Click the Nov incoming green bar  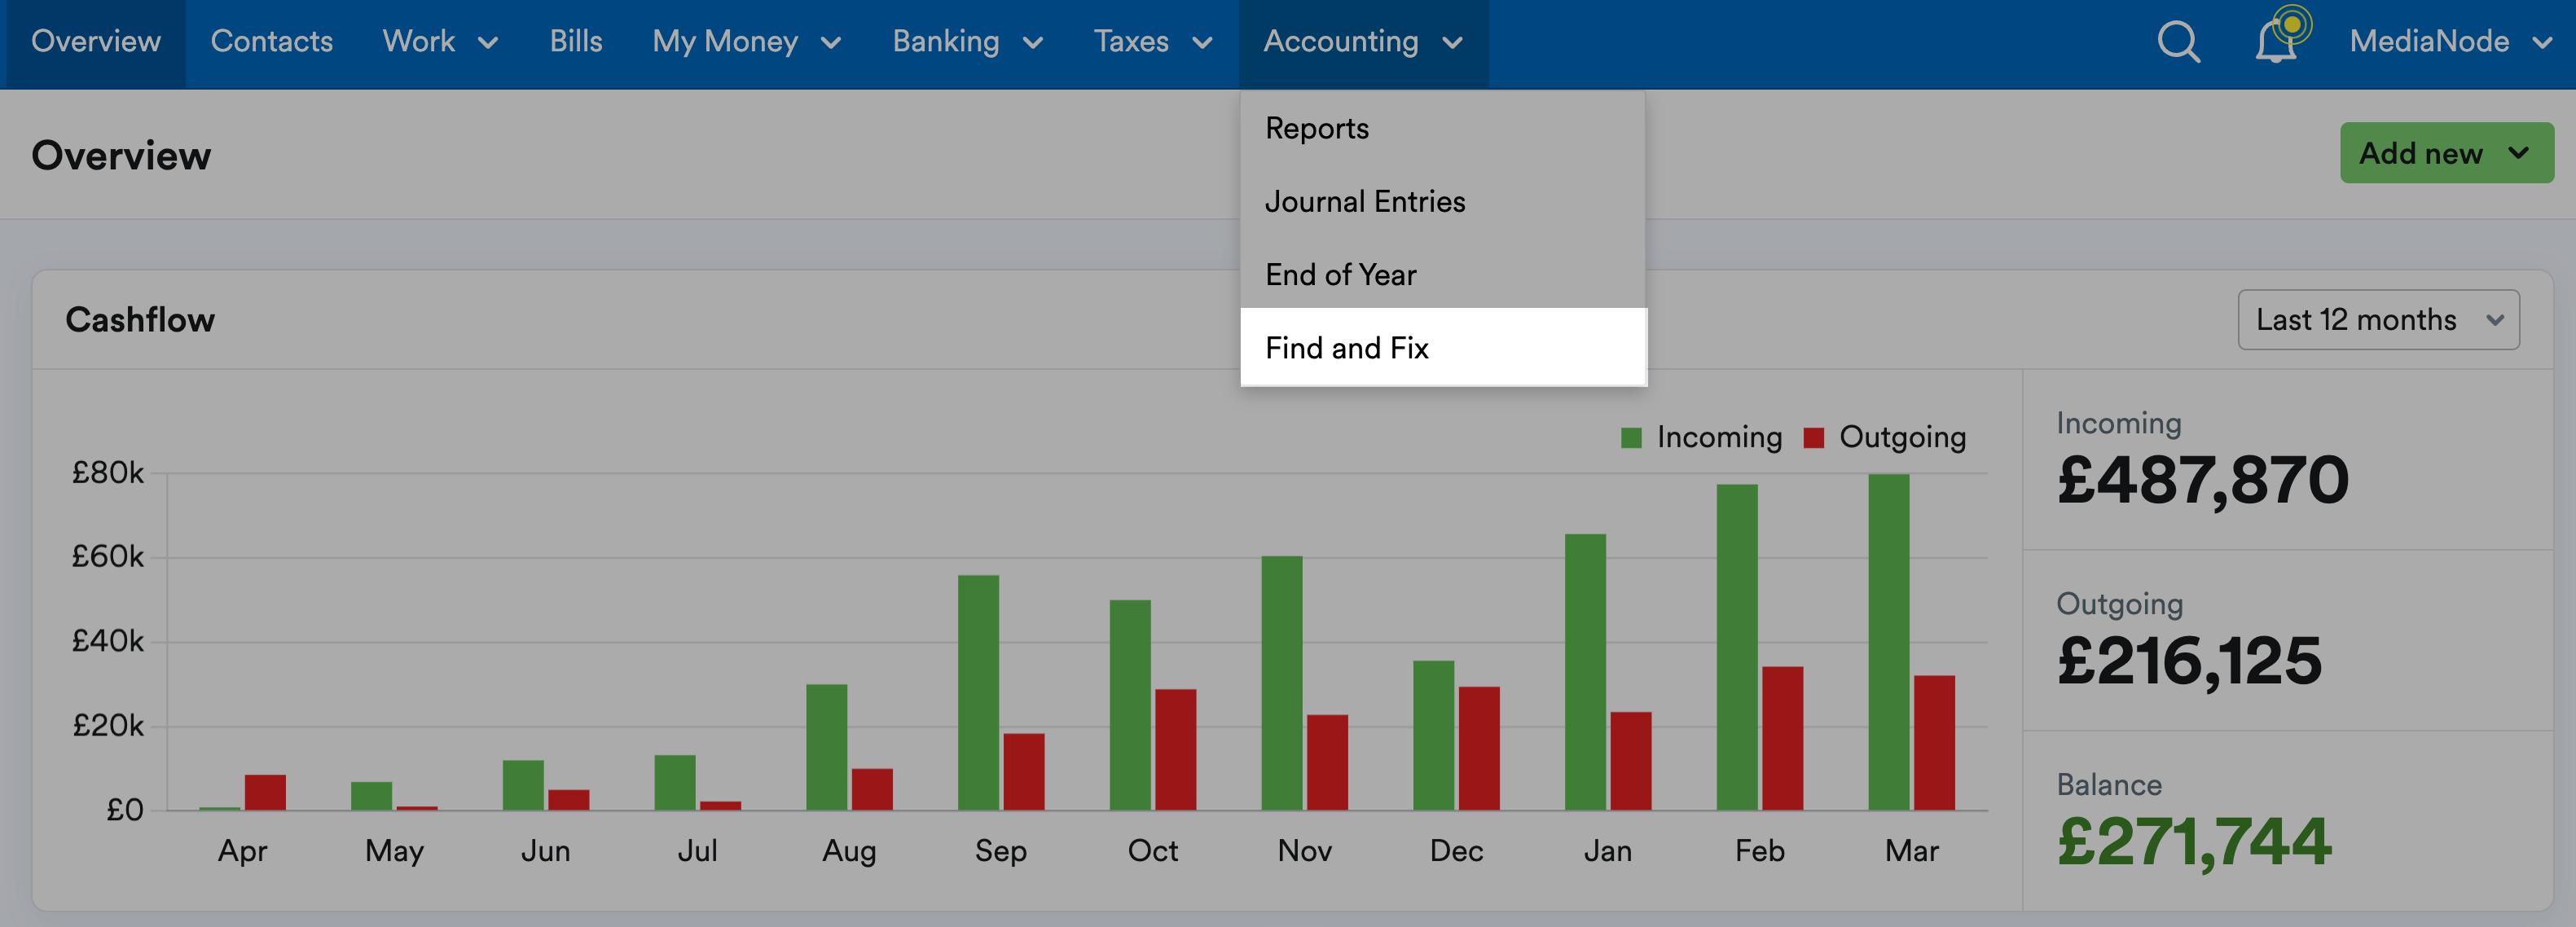1281,683
